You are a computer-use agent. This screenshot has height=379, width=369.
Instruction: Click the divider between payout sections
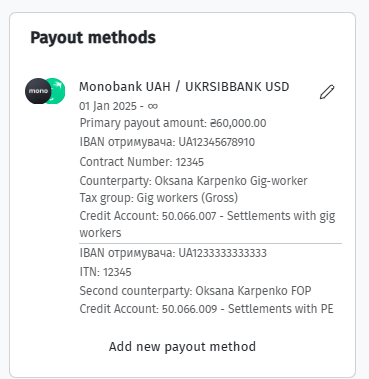211,244
